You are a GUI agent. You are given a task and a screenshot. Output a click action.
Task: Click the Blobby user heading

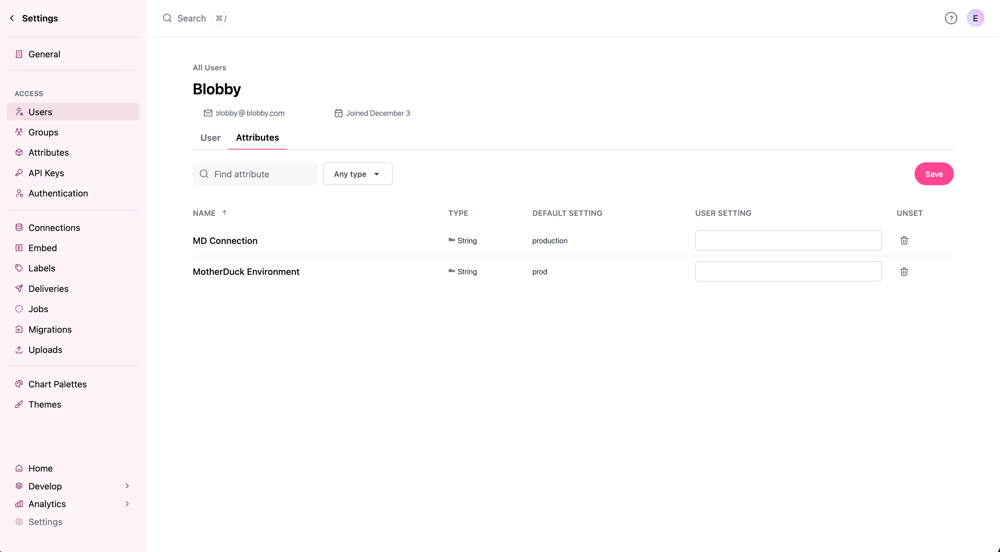pos(217,89)
